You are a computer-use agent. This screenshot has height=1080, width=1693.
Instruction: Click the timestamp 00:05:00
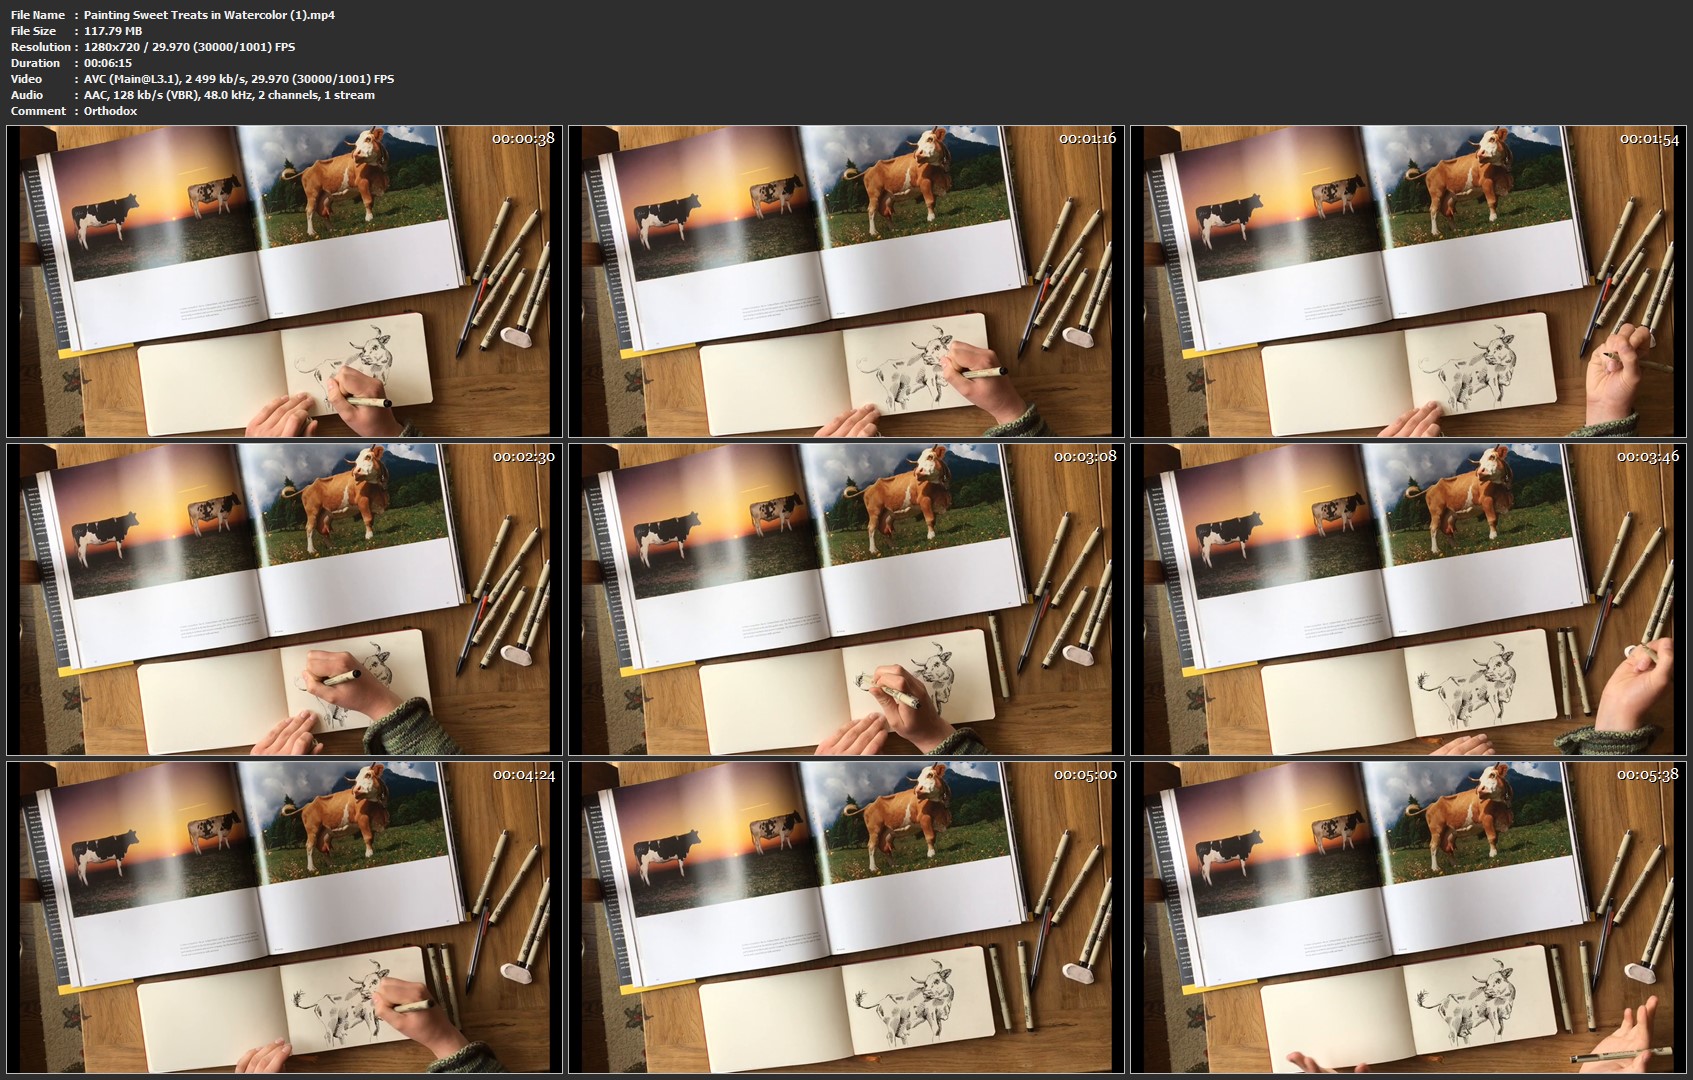coord(1085,774)
